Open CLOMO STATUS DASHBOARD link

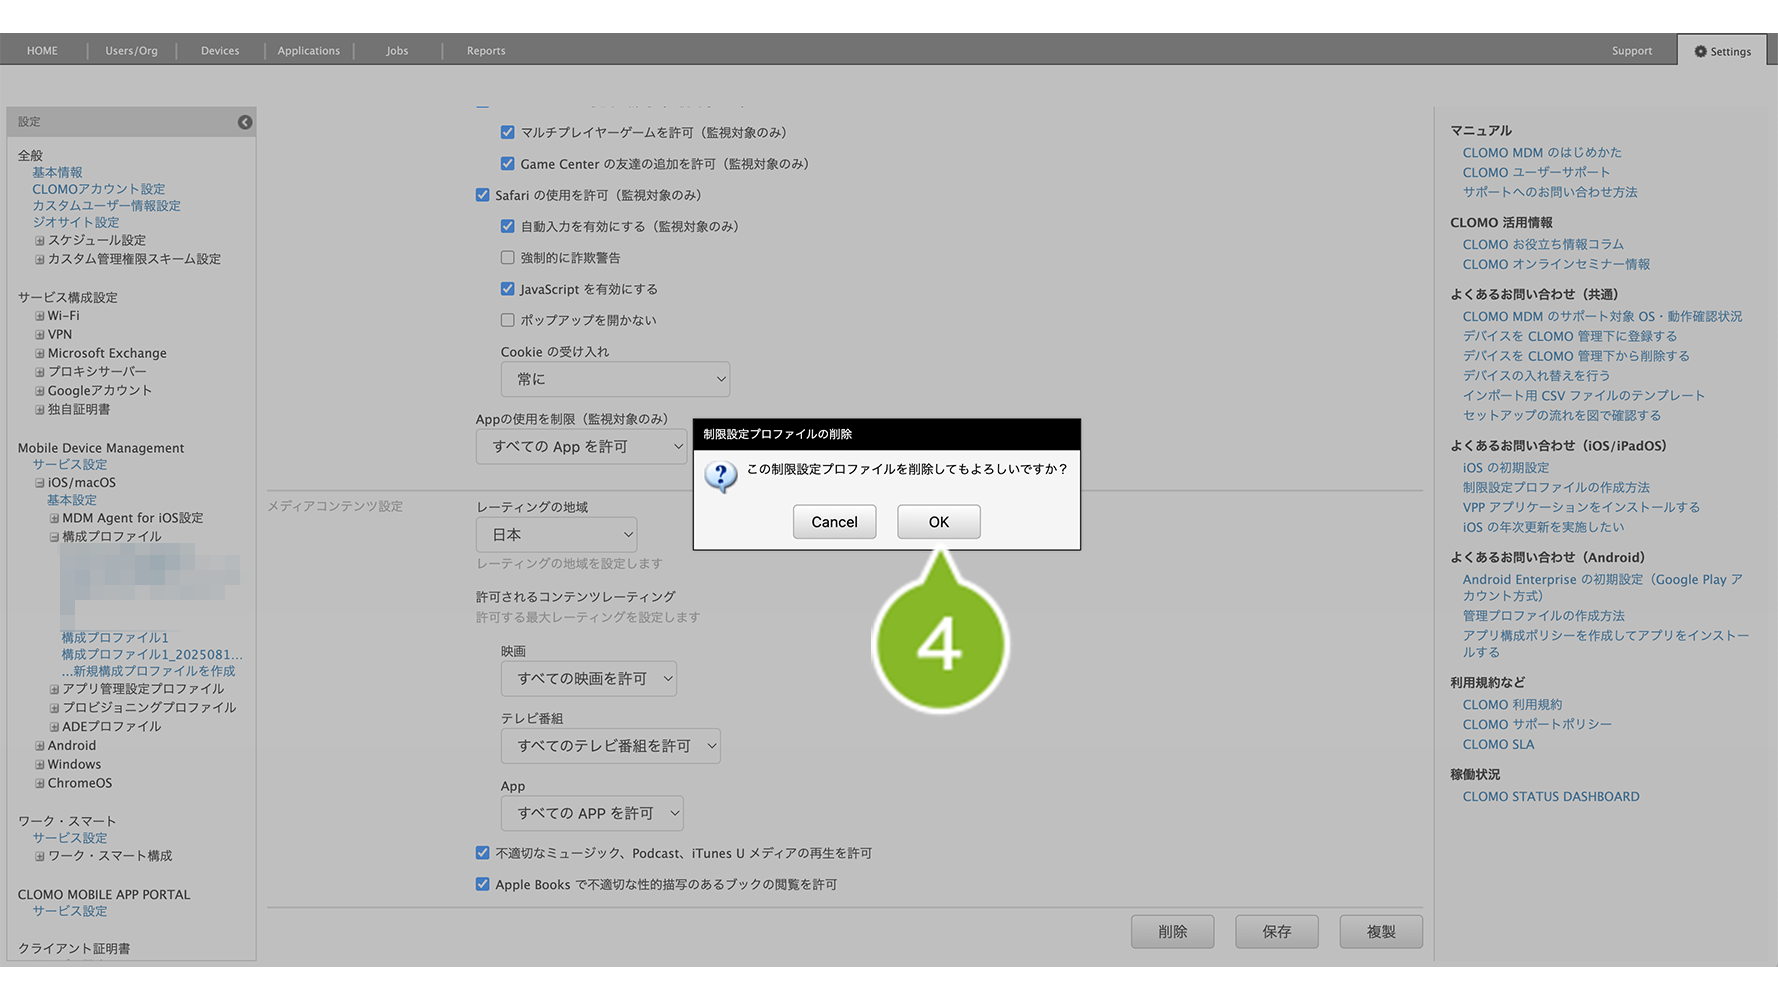(1550, 797)
